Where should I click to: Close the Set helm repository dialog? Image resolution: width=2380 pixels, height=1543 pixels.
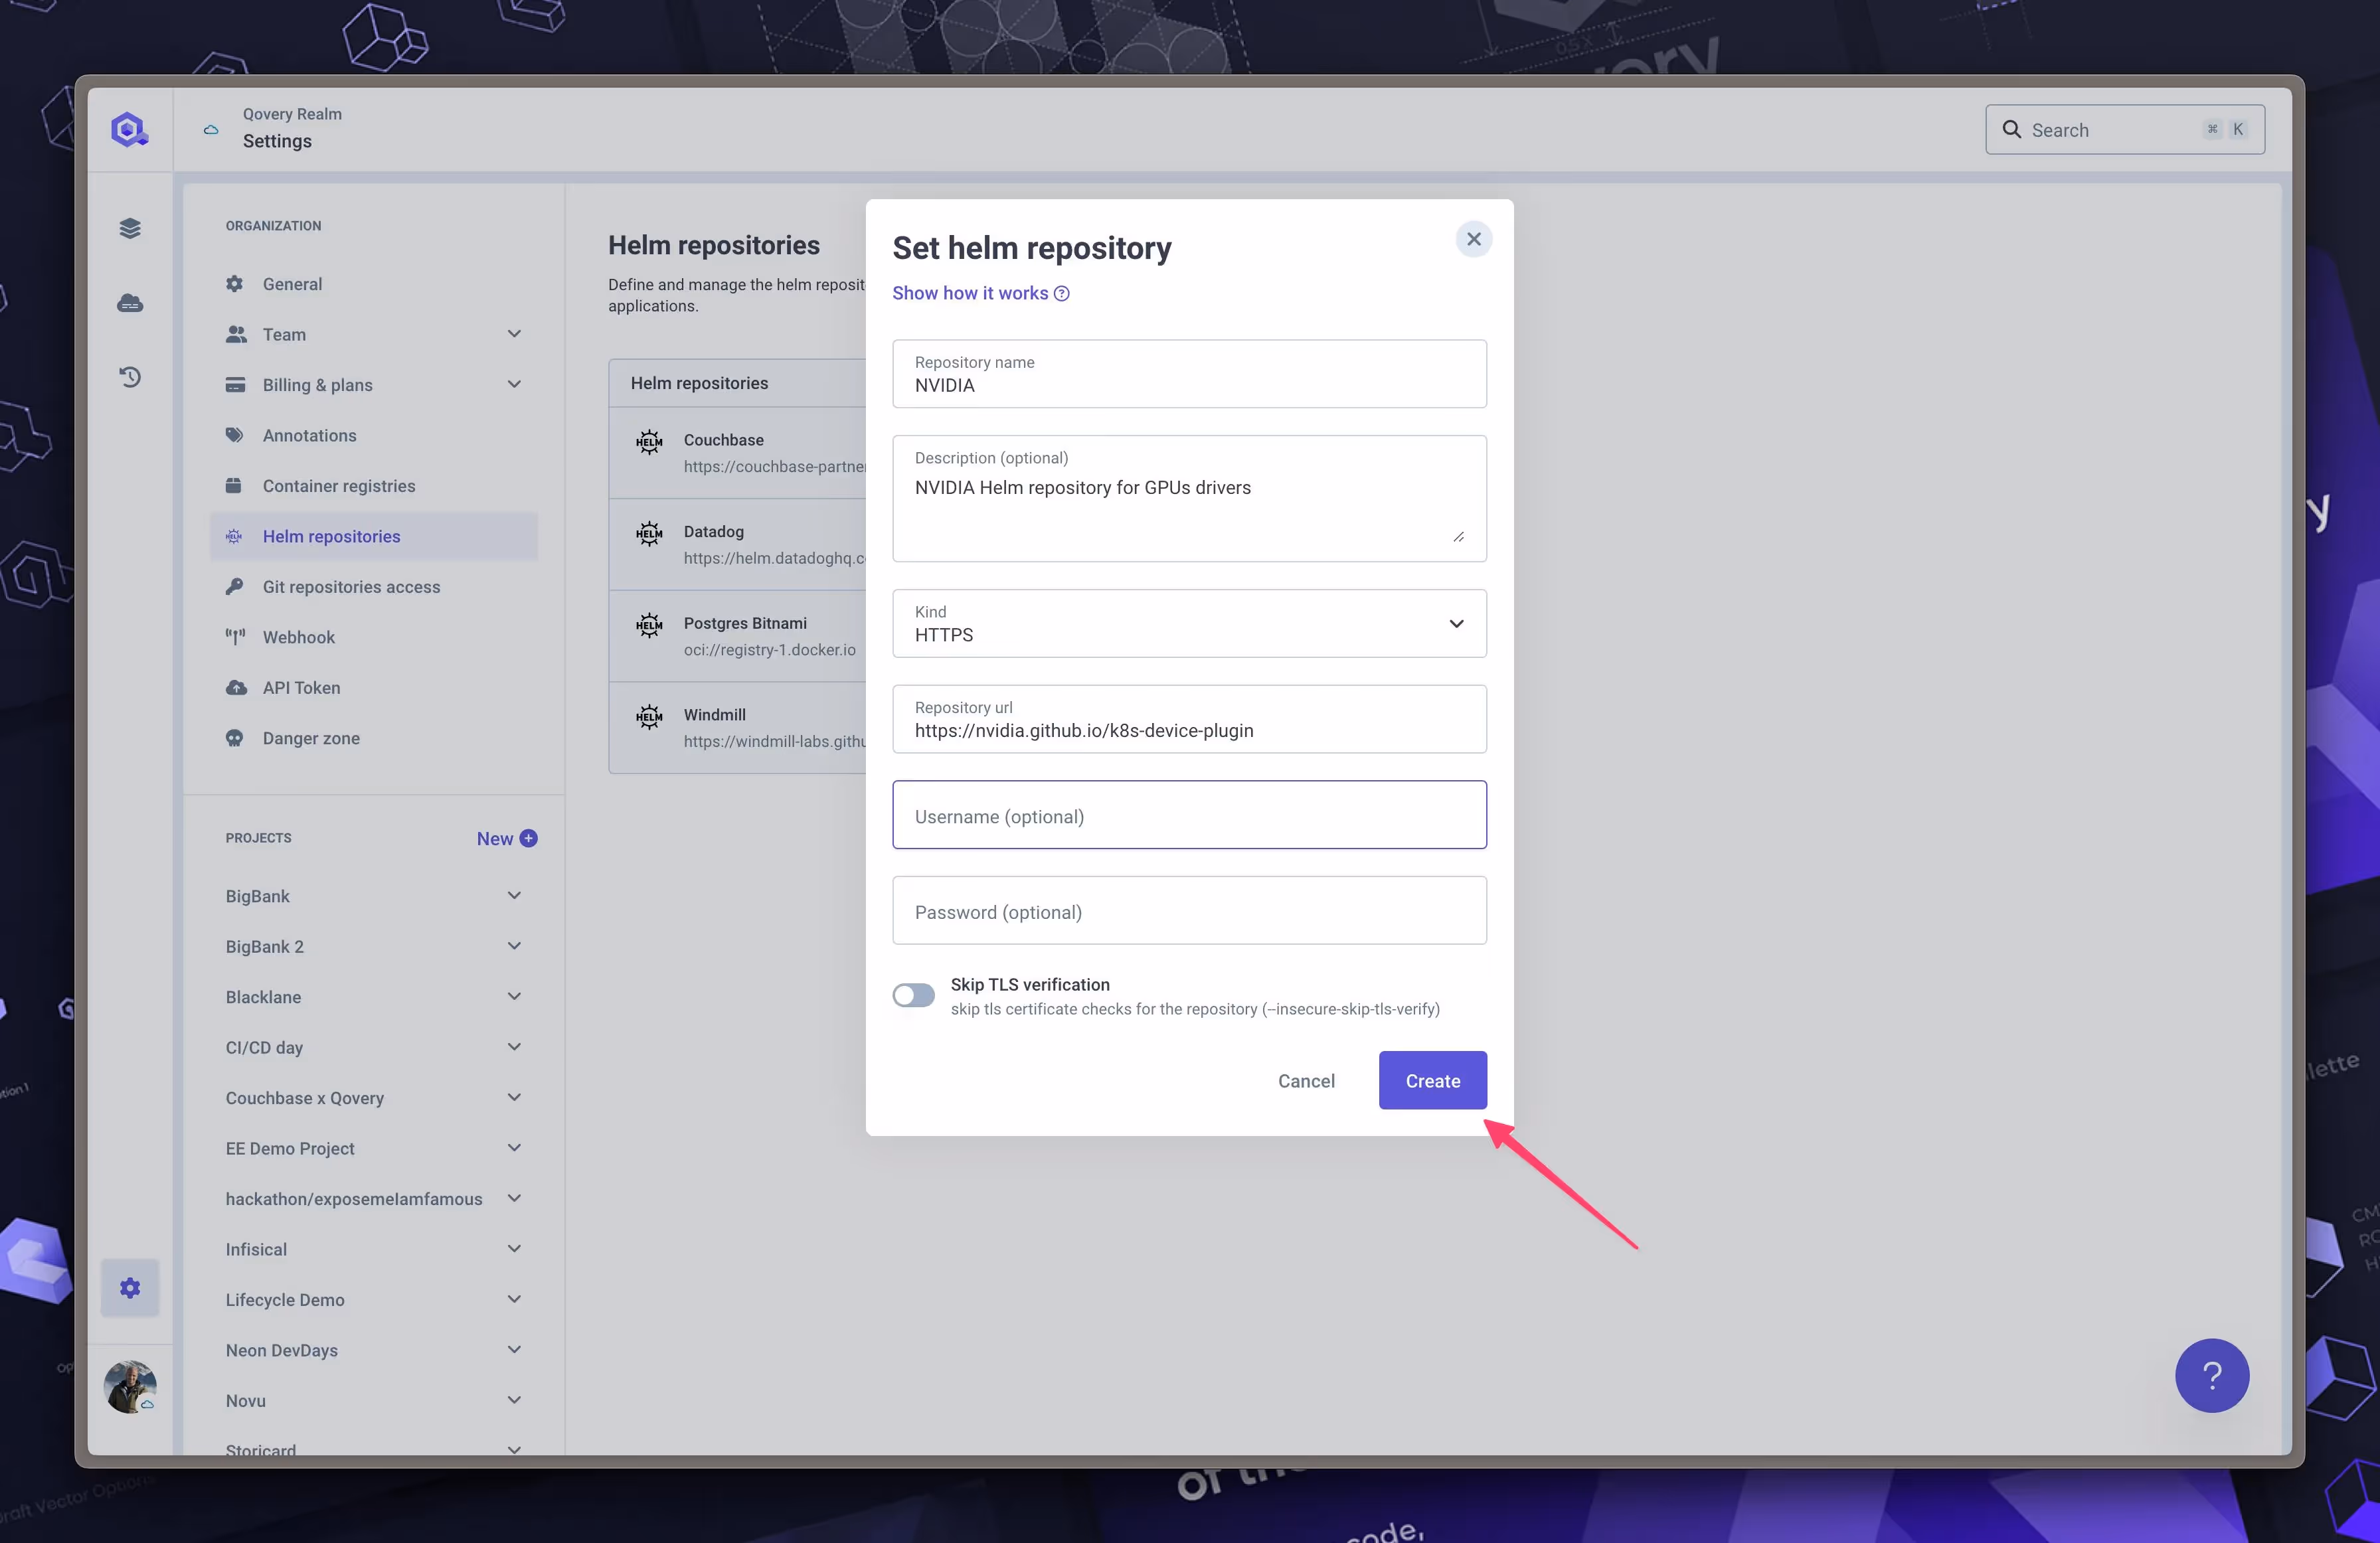(x=1473, y=239)
